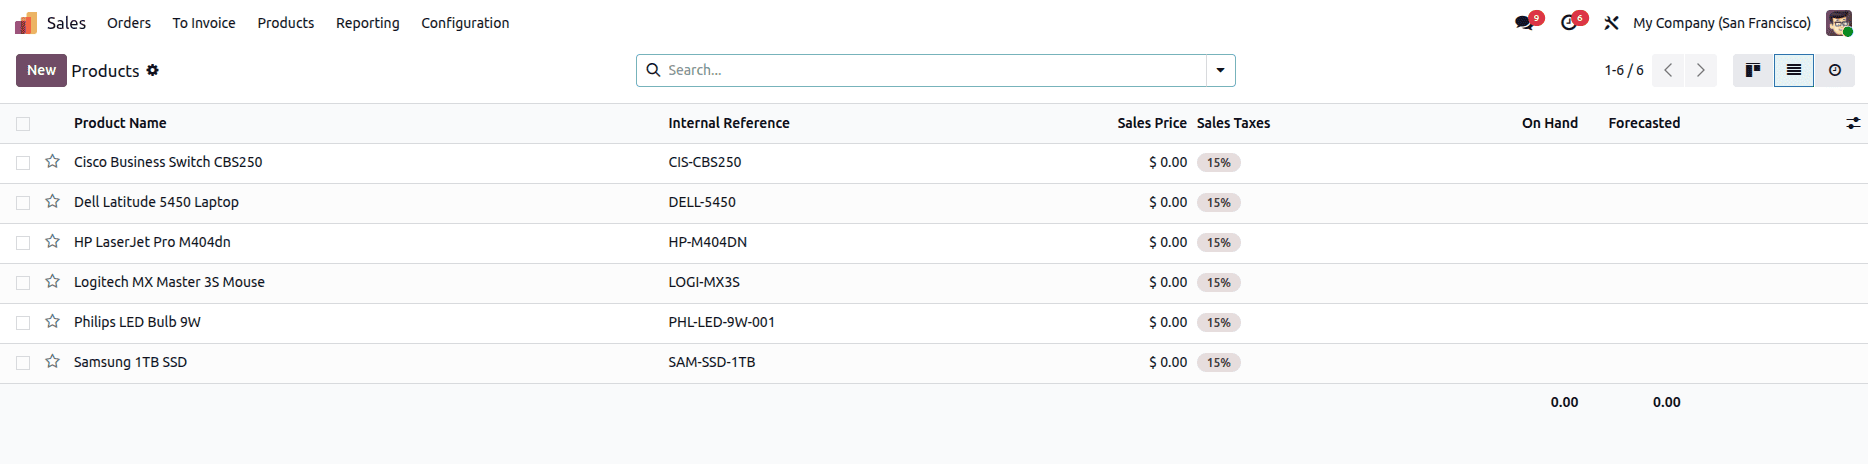Switch to Kanban view

tap(1753, 70)
